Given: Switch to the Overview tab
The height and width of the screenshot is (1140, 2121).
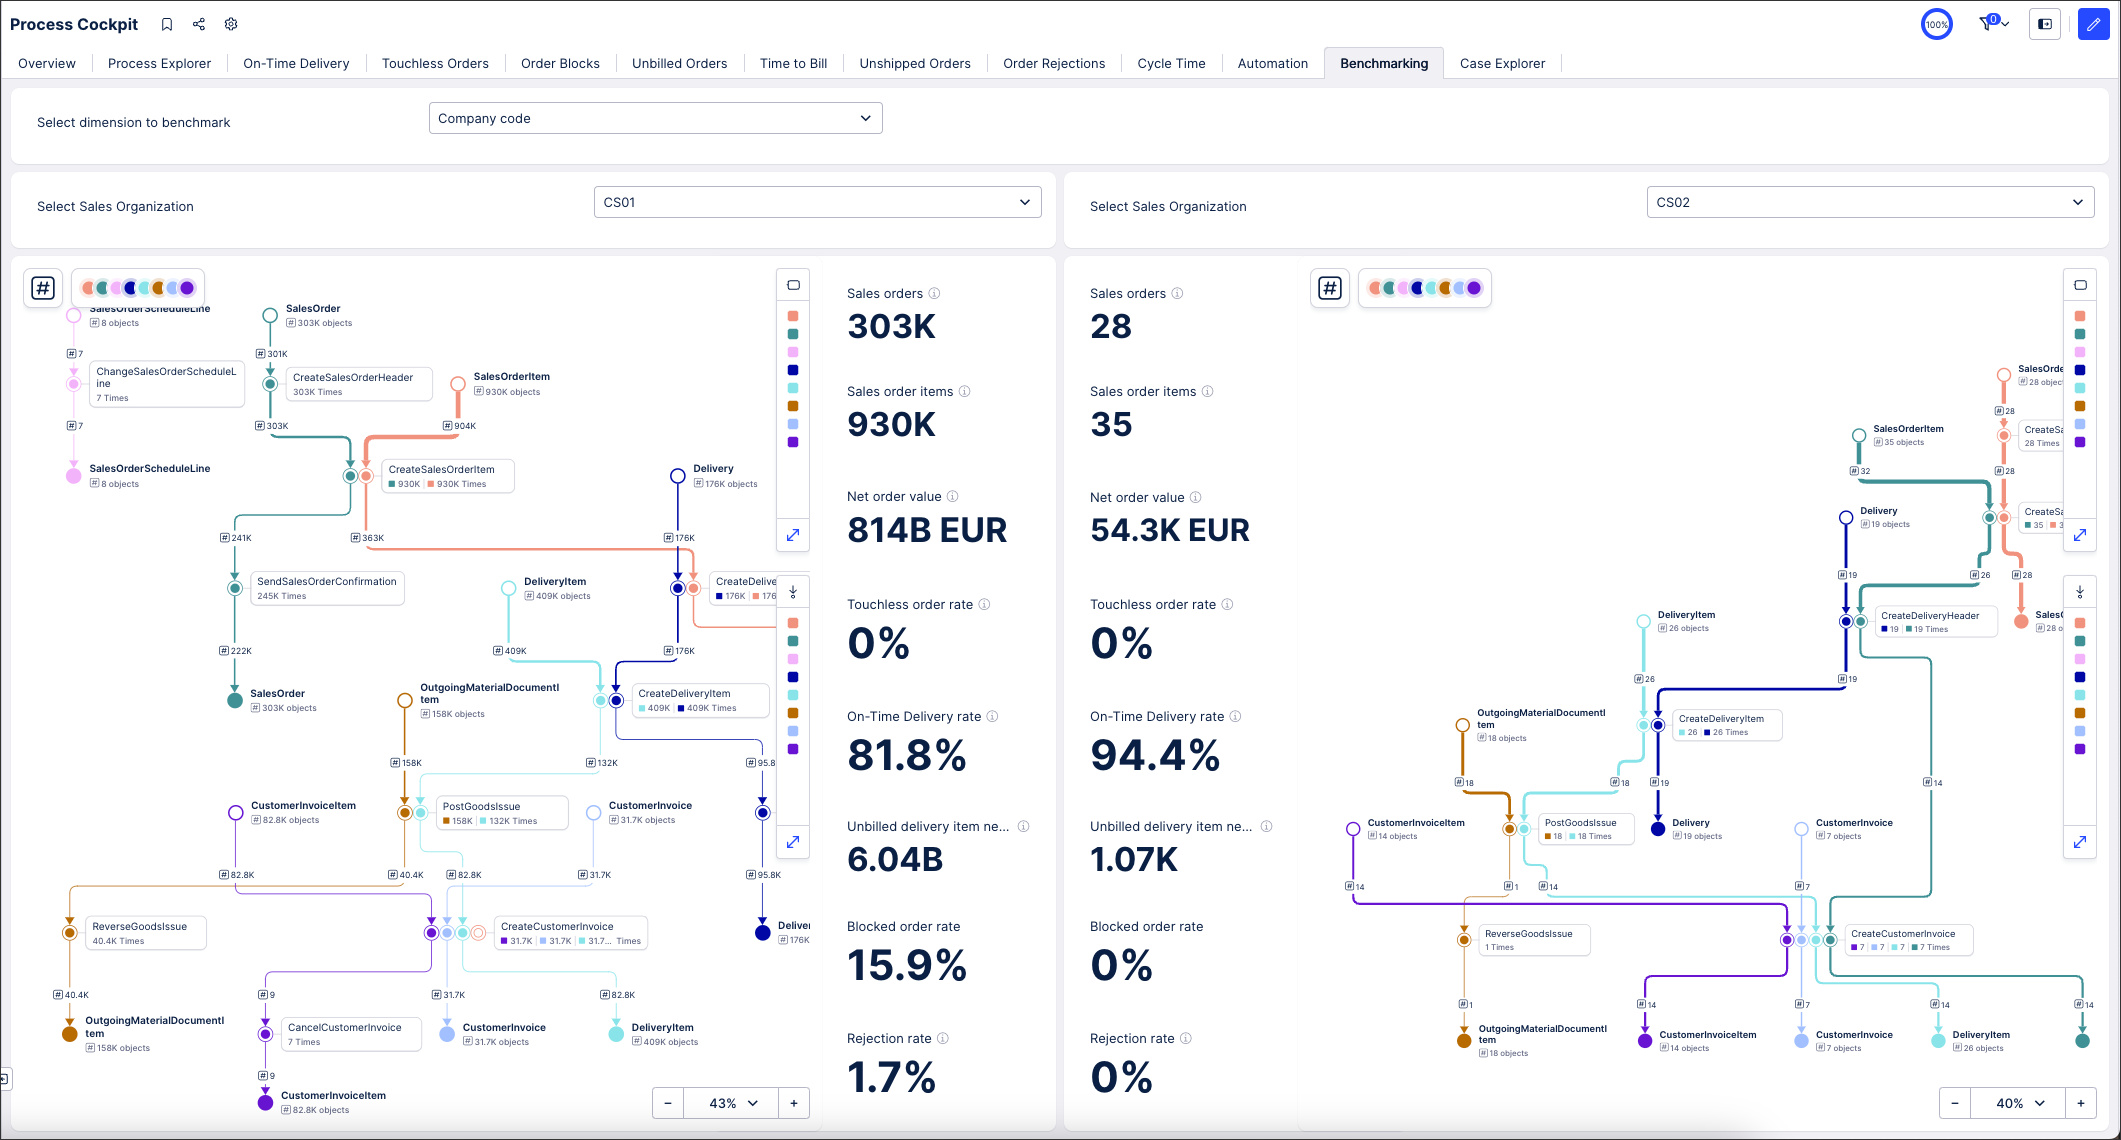Looking at the screenshot, I should tap(47, 63).
